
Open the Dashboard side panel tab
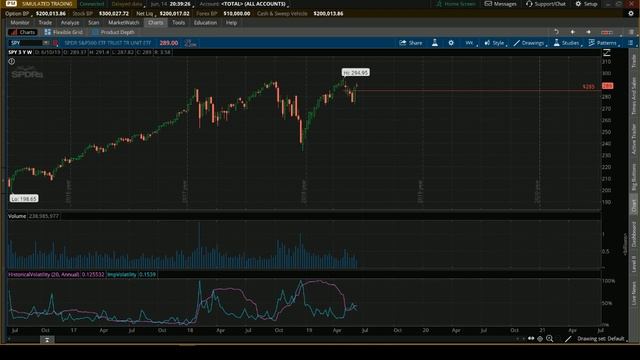point(634,234)
